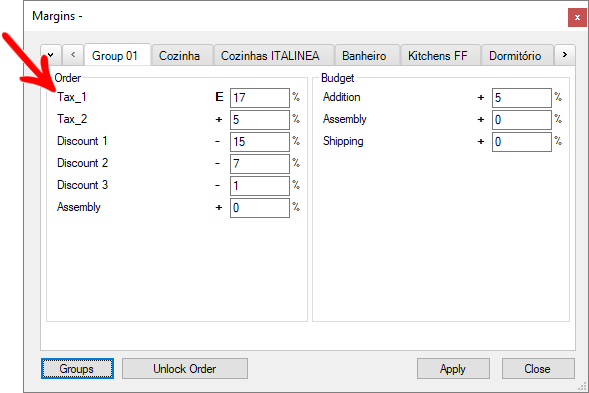The height and width of the screenshot is (393, 589).
Task: Click the Unlock Order button
Action: click(x=185, y=369)
